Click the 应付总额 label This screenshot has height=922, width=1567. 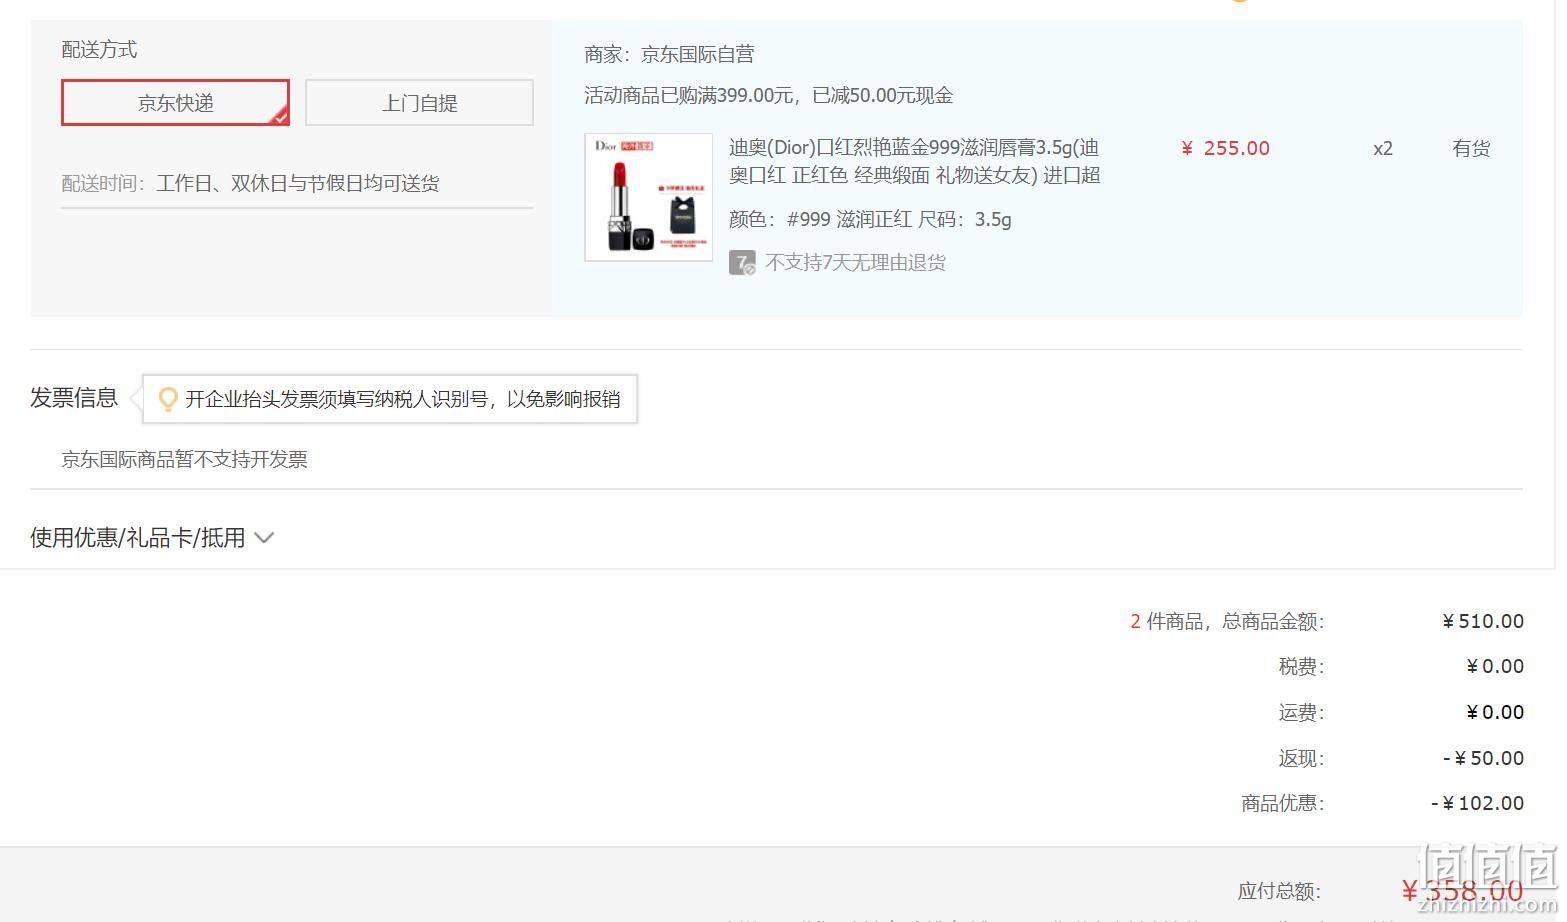coord(1279,891)
